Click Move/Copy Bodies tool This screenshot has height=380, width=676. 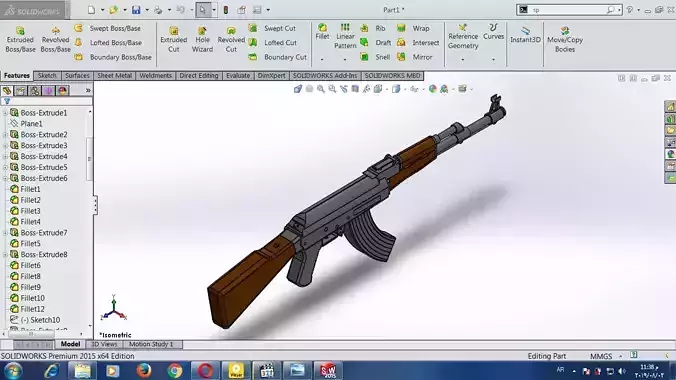[565, 39]
